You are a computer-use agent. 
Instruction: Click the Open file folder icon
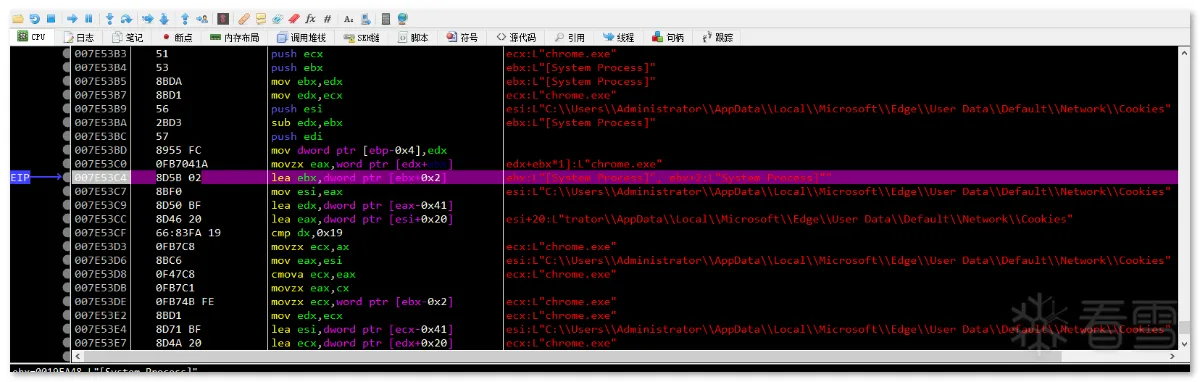(x=17, y=18)
